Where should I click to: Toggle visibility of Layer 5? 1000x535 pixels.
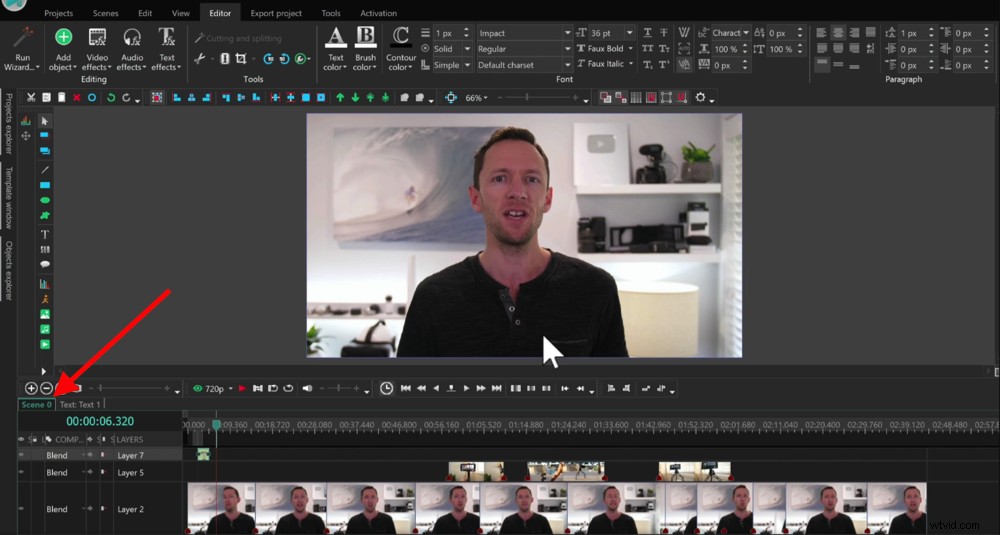point(21,473)
